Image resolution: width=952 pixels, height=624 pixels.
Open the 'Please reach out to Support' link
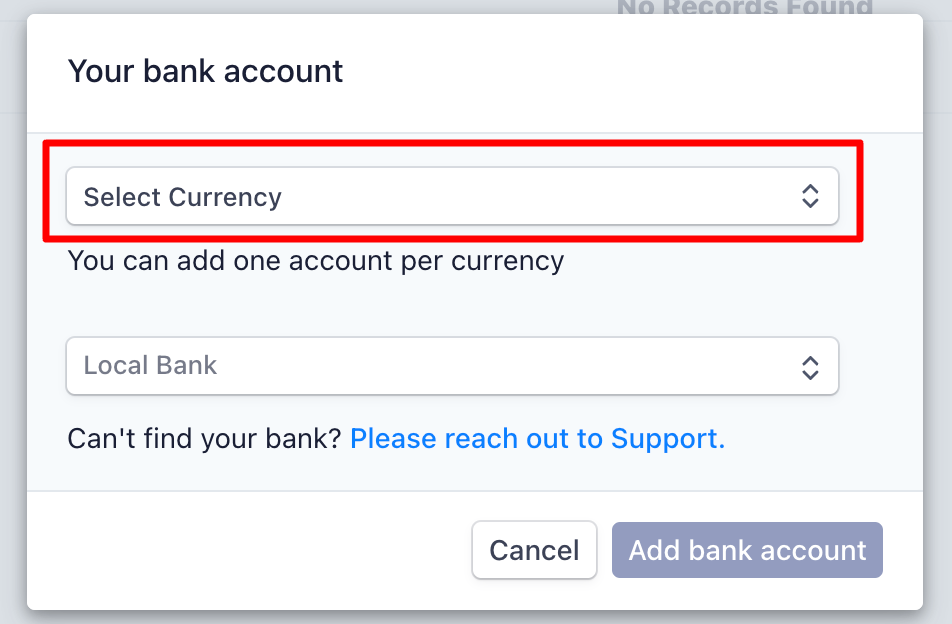(x=537, y=438)
